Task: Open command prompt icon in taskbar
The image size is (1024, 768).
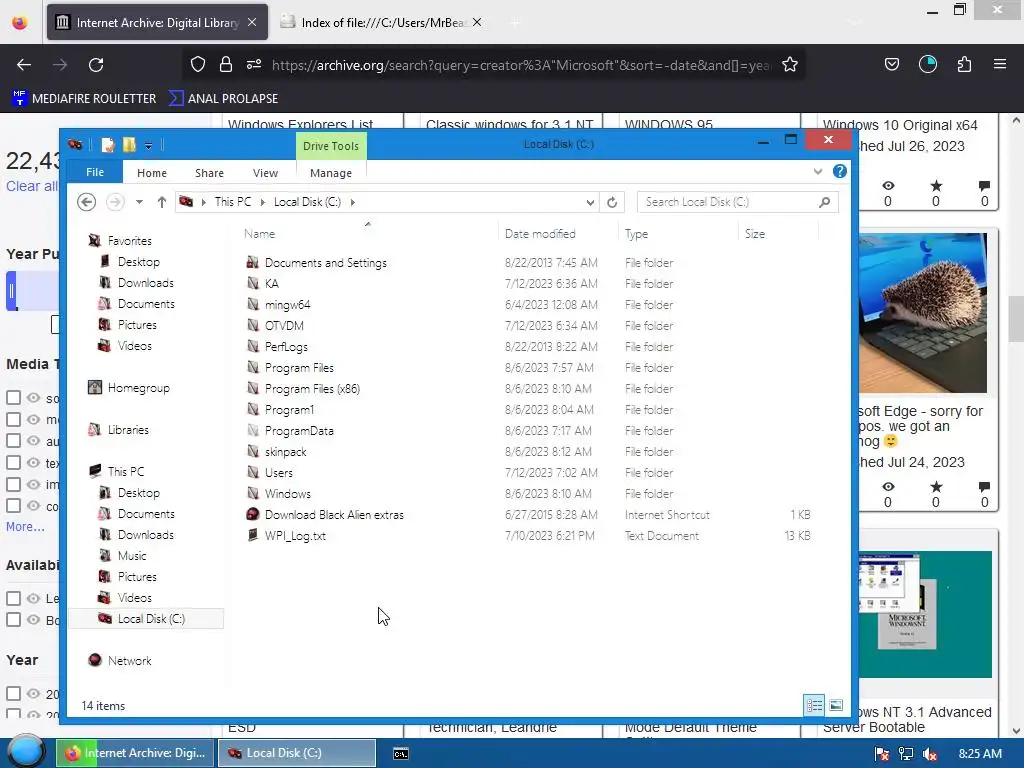Action: (x=401, y=754)
